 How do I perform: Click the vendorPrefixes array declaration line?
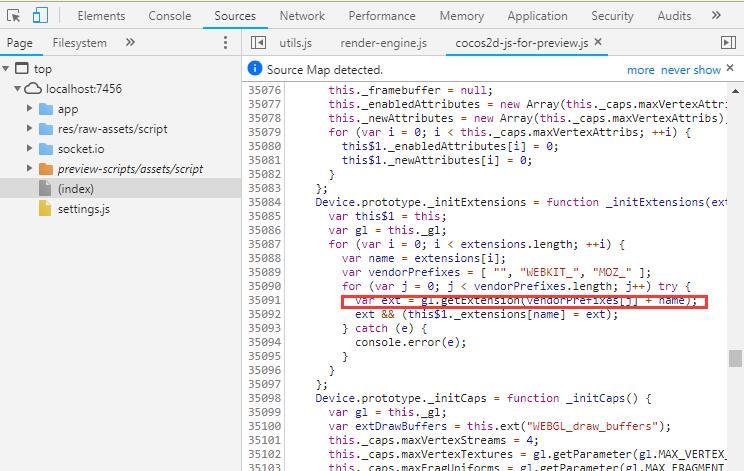pos(496,272)
